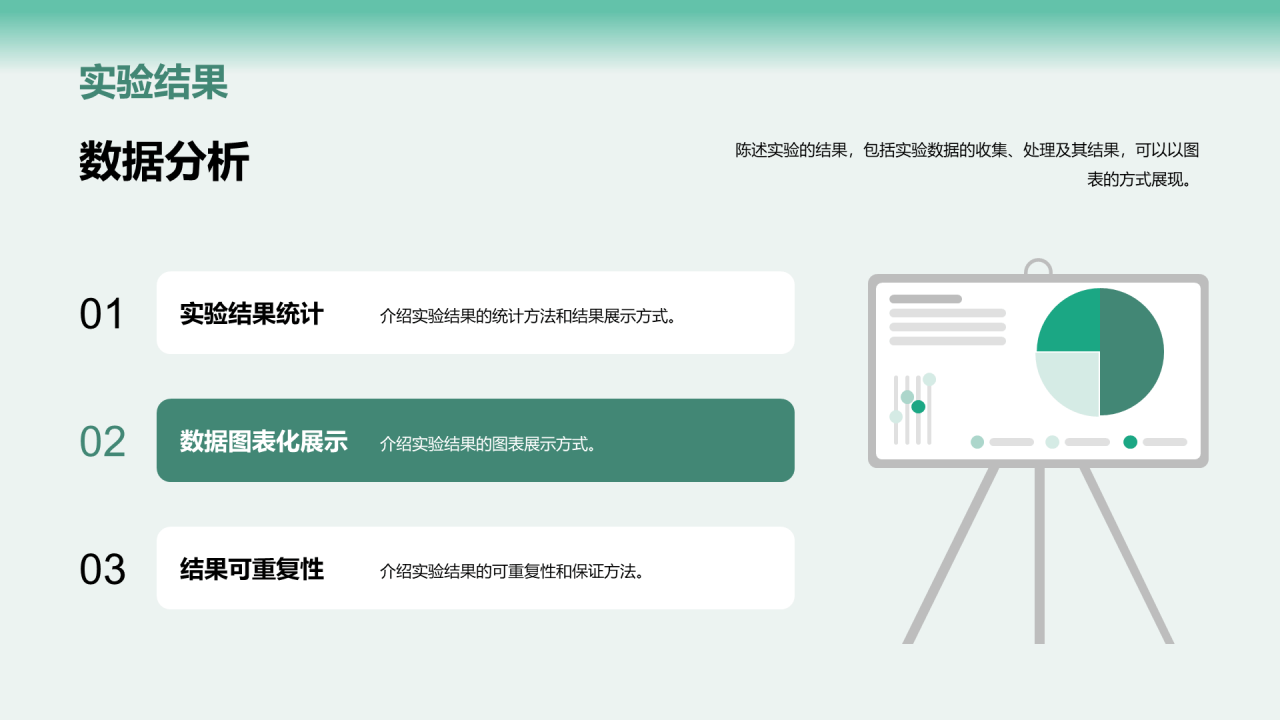Viewport: 1280px width, 720px height.
Task: Click the green heading 实验结果
Action: [154, 83]
